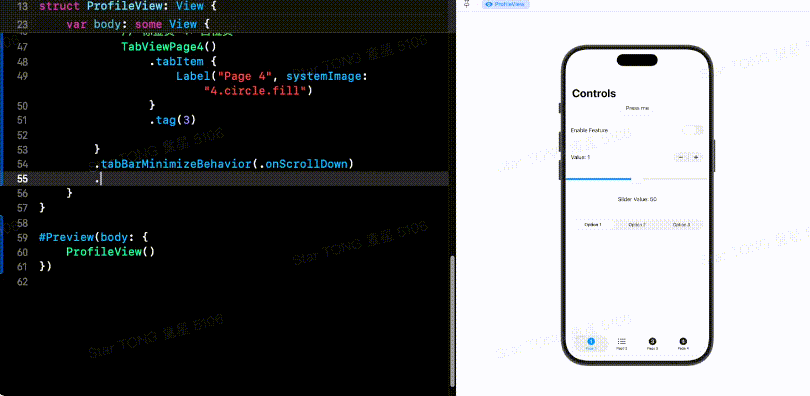Tap the Page 1 tab icon

[591, 341]
